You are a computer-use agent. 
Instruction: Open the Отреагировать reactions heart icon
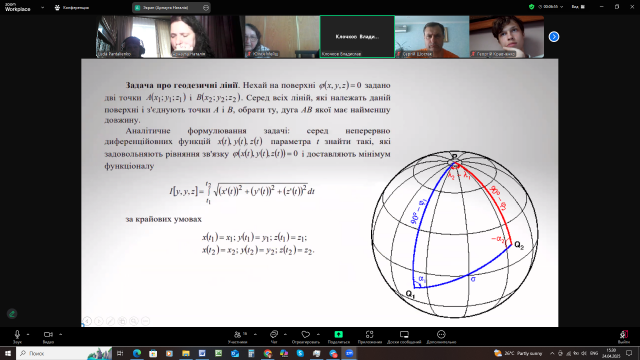point(306,337)
